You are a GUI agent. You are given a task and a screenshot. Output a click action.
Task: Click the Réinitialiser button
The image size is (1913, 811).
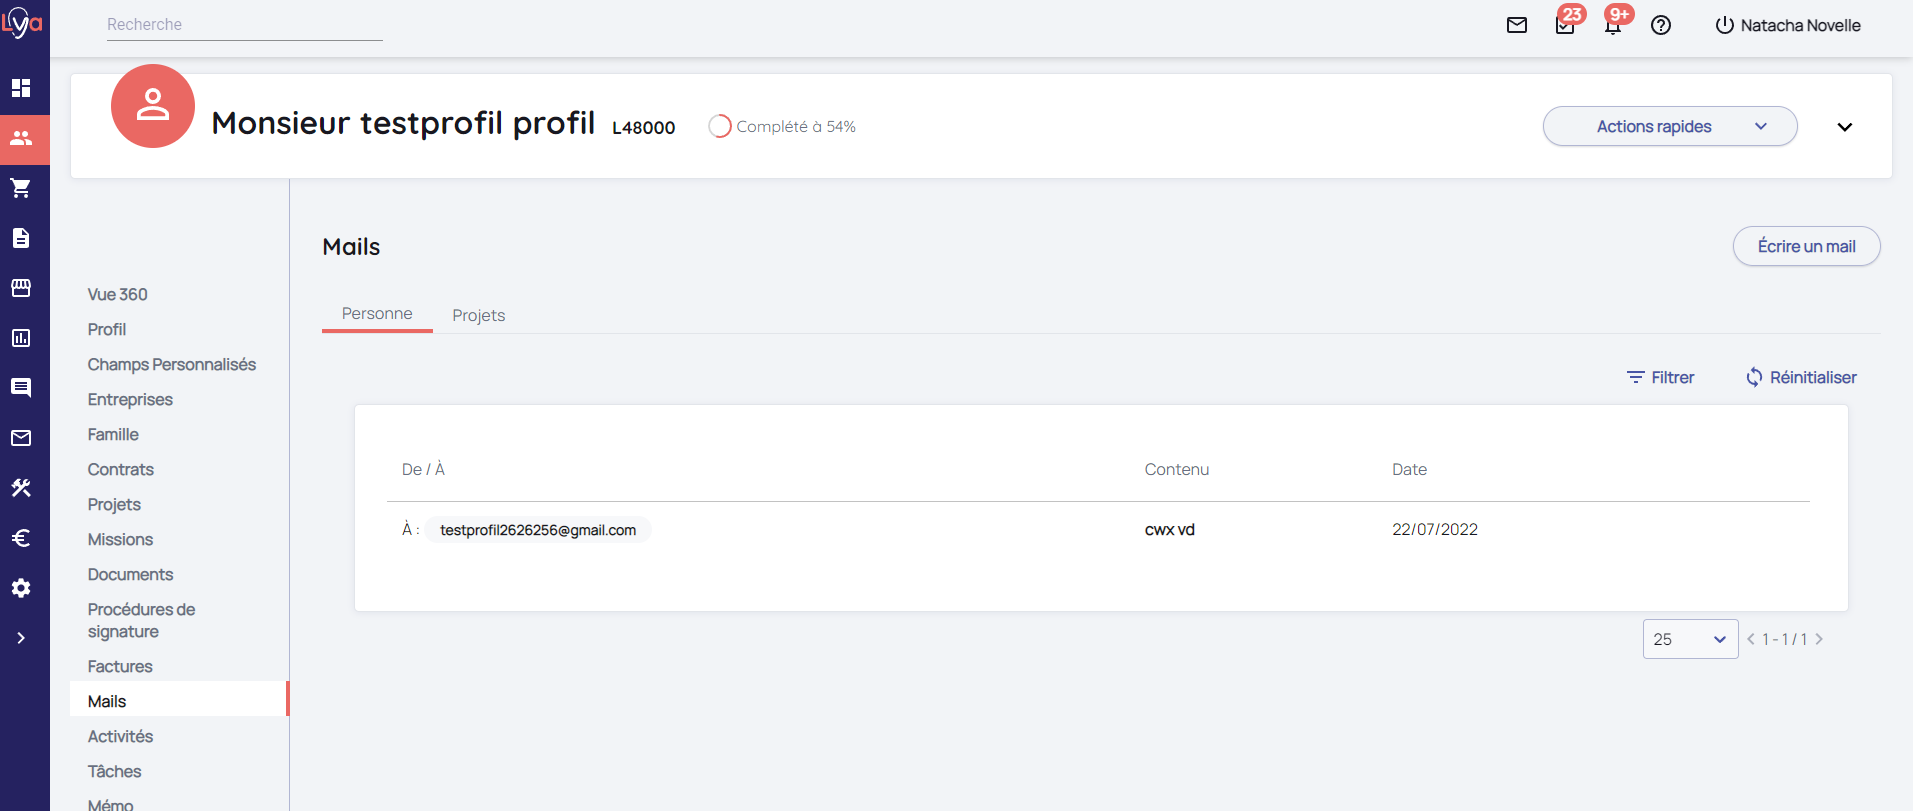coord(1801,377)
